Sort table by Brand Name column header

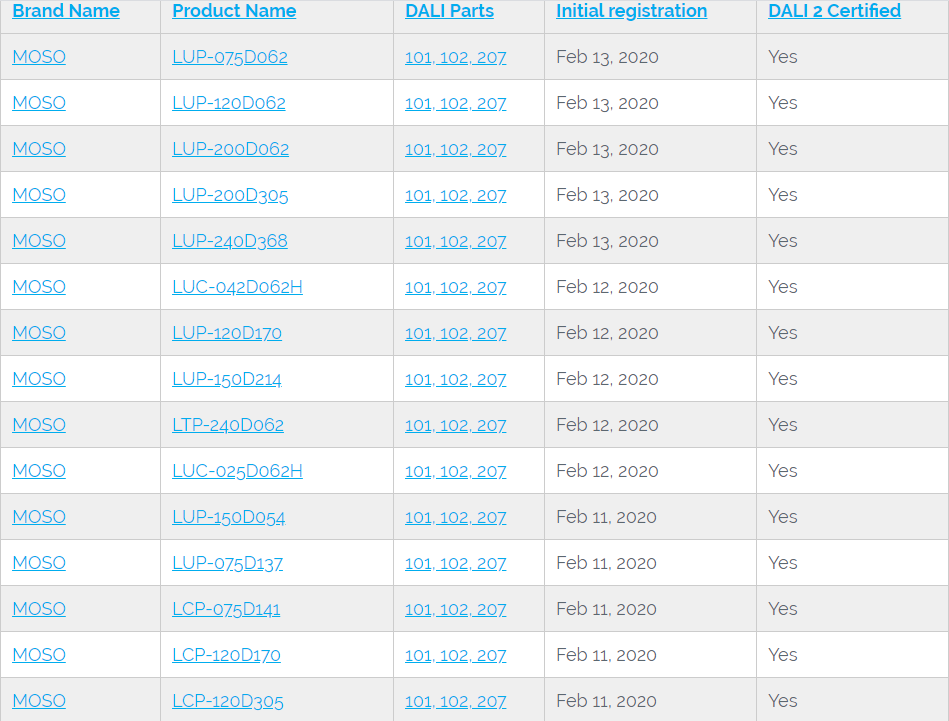(66, 11)
